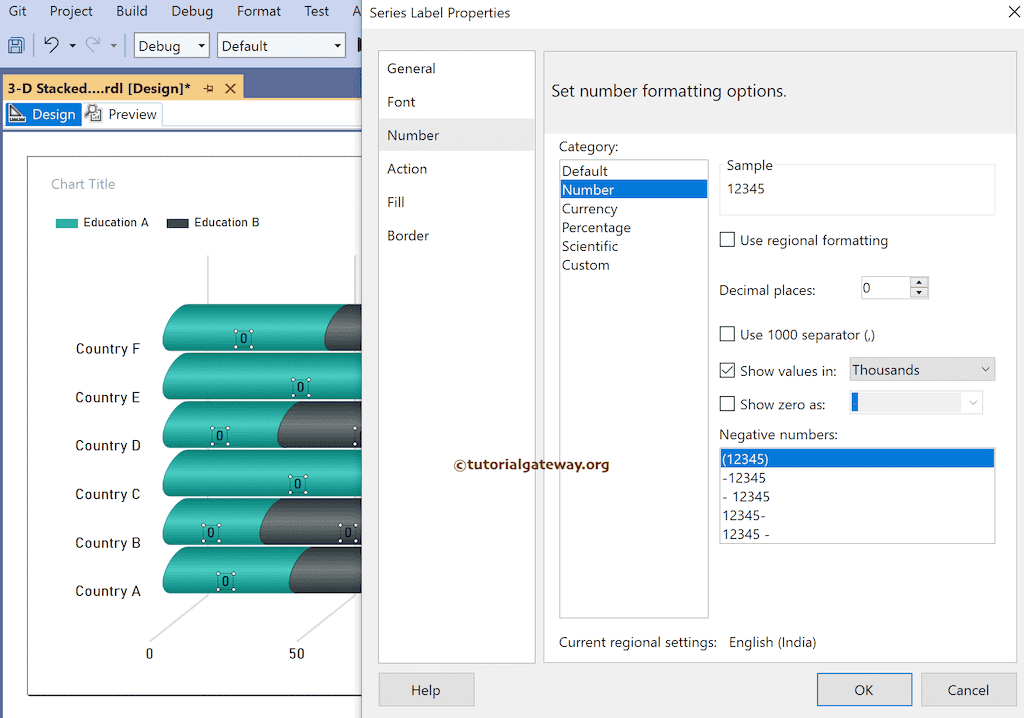Select the data label on Country A bar
Screen dimensions: 1024x718
pyautogui.click(x=225, y=581)
